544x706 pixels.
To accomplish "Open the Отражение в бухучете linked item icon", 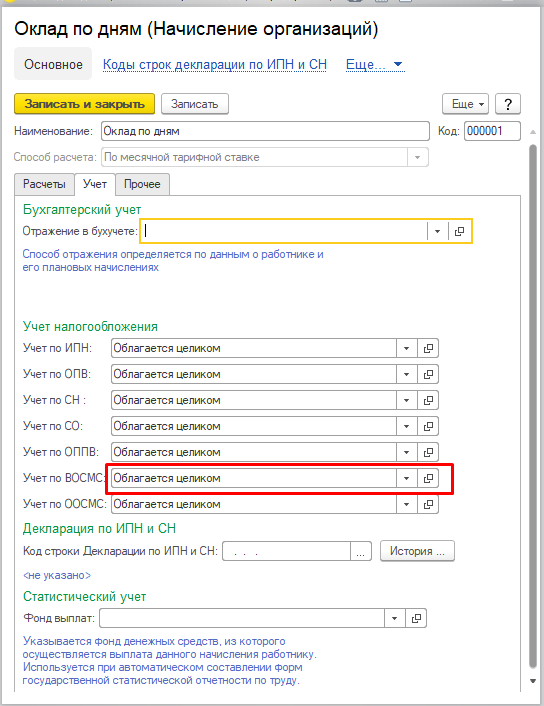I will (460, 231).
